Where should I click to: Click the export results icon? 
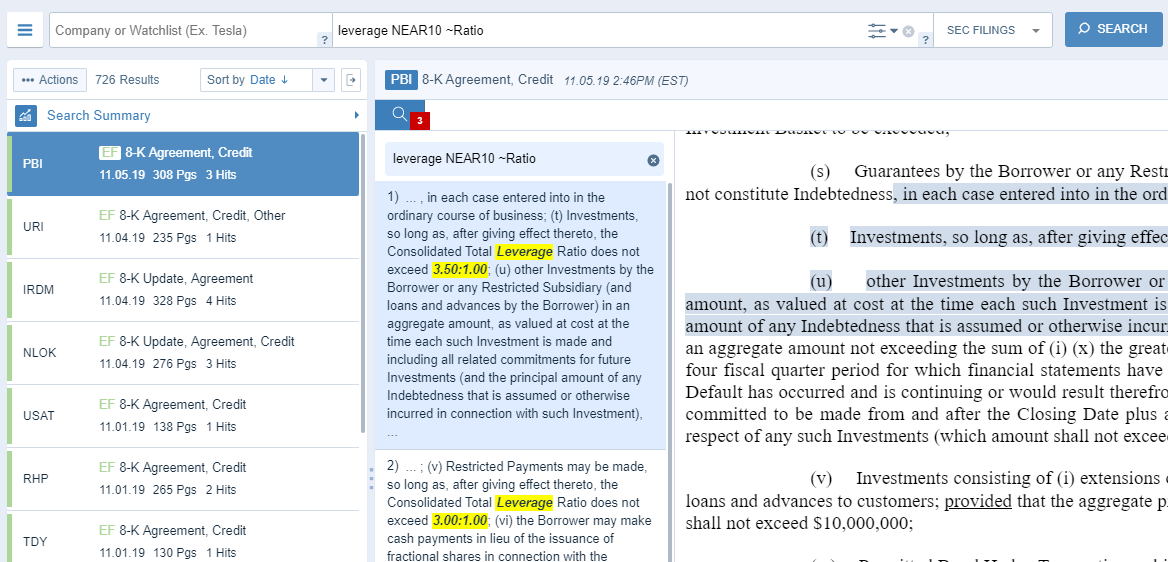pyautogui.click(x=351, y=80)
